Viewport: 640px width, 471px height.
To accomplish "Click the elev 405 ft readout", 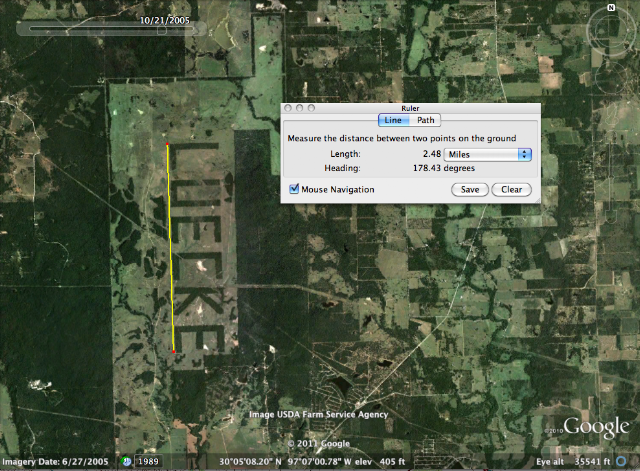I will (380, 462).
